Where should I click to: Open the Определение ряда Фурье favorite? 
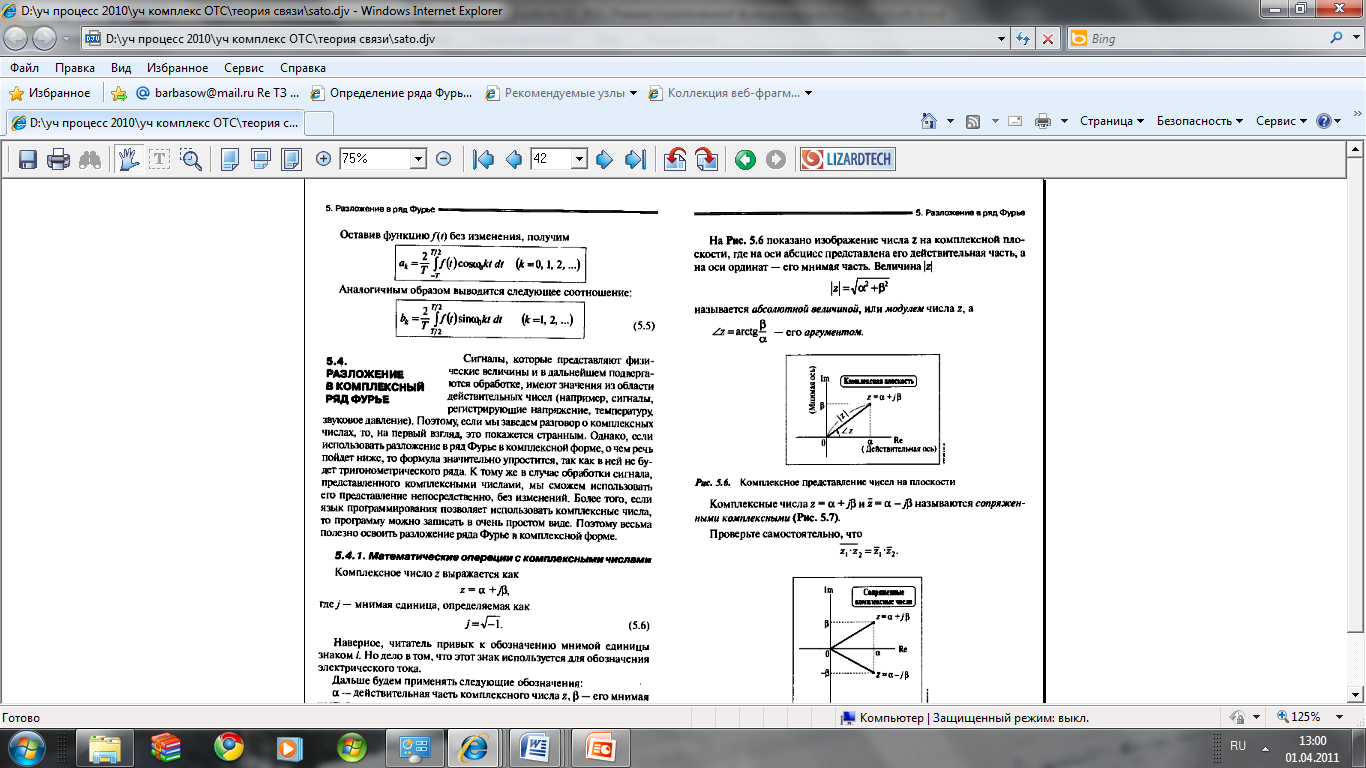391,93
